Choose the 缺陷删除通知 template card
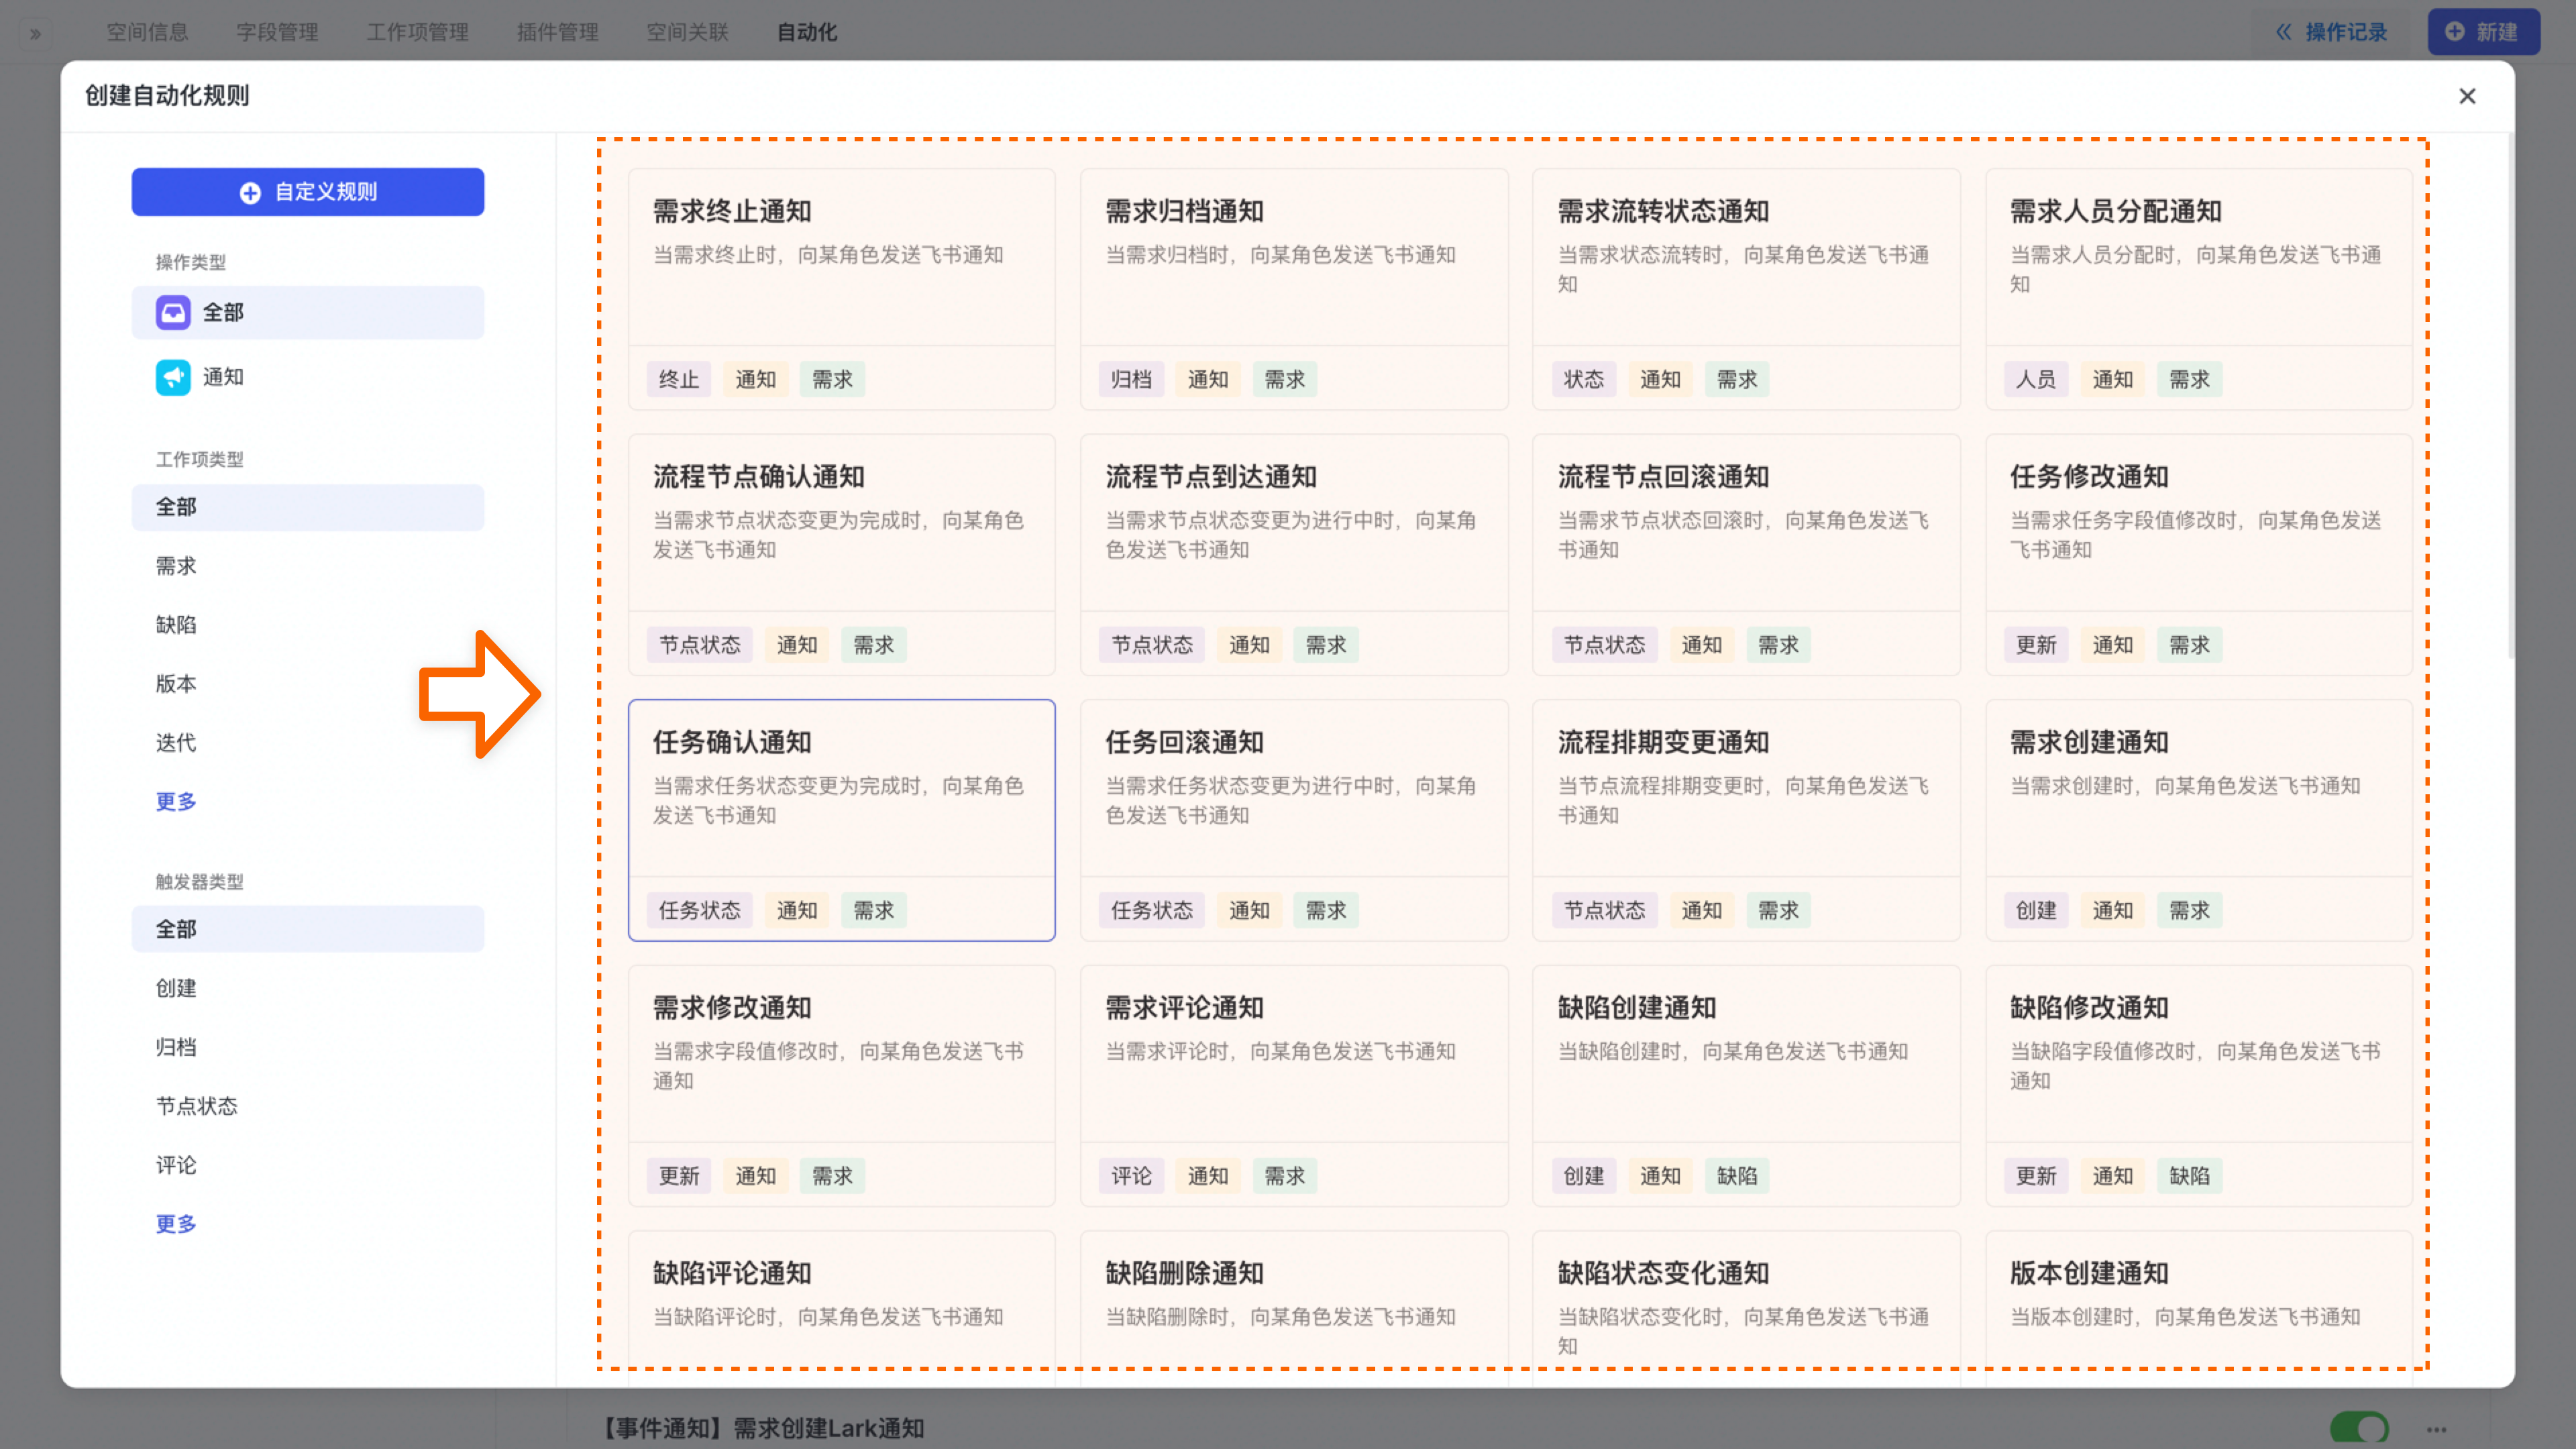Viewport: 2576px width, 1449px height. pyautogui.click(x=1294, y=1308)
